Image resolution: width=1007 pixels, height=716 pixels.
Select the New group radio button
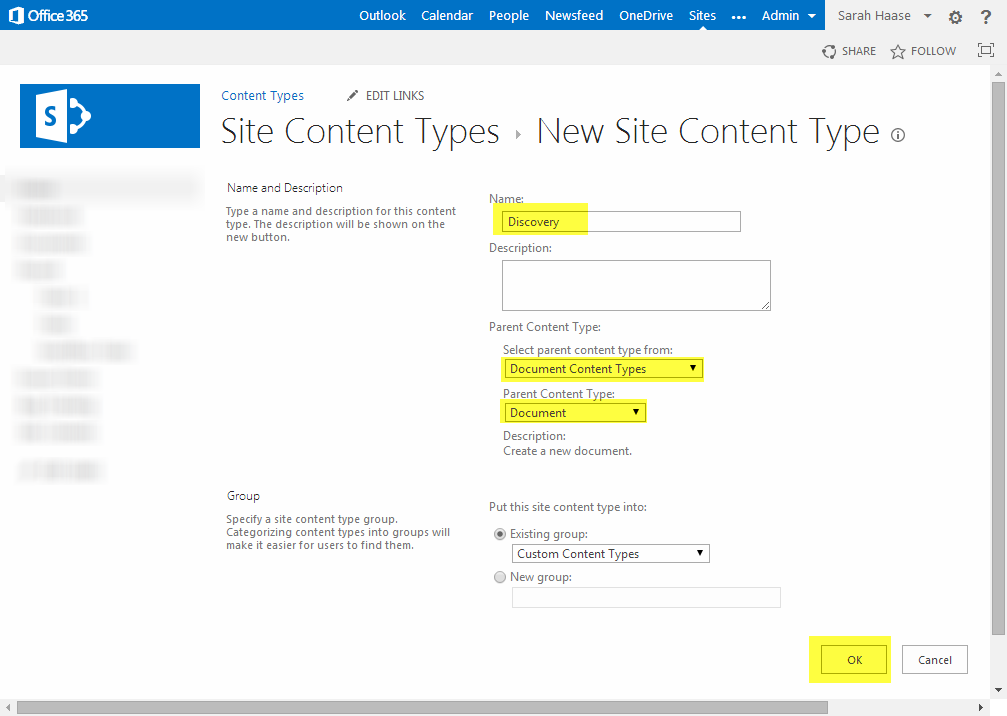500,577
